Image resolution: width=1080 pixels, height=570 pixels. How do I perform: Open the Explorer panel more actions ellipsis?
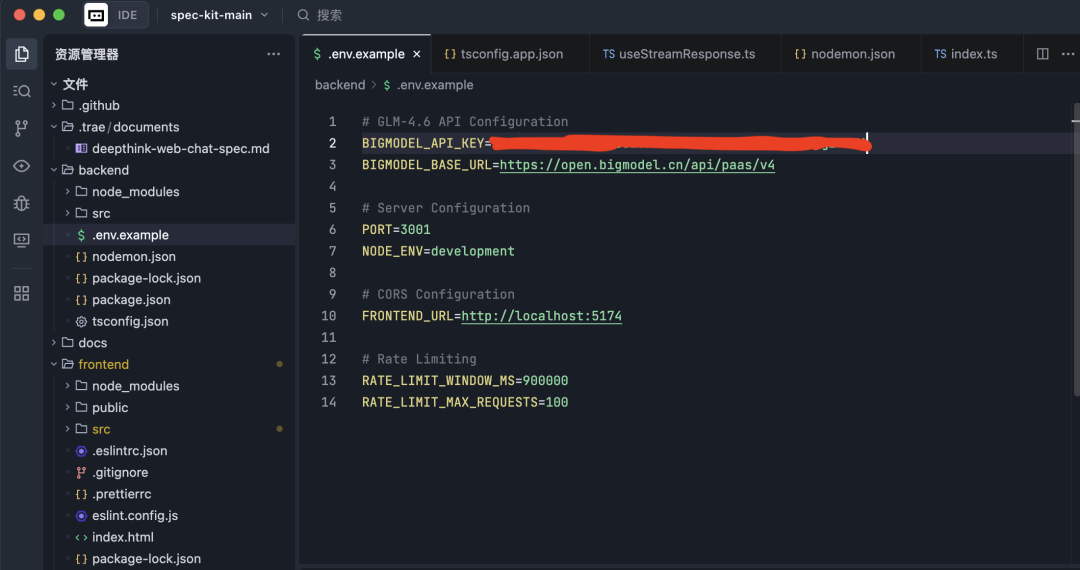point(273,54)
